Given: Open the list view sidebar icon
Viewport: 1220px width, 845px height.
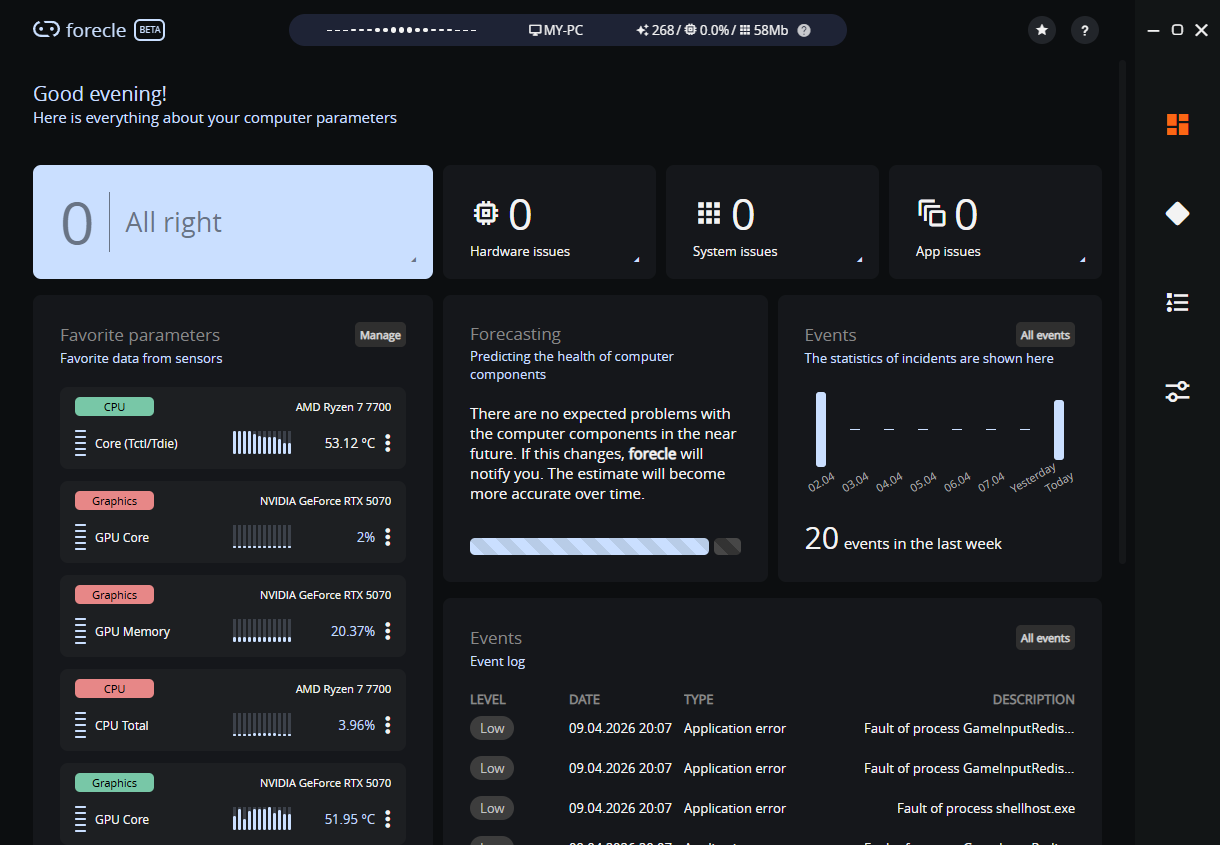Looking at the screenshot, I should [x=1177, y=302].
